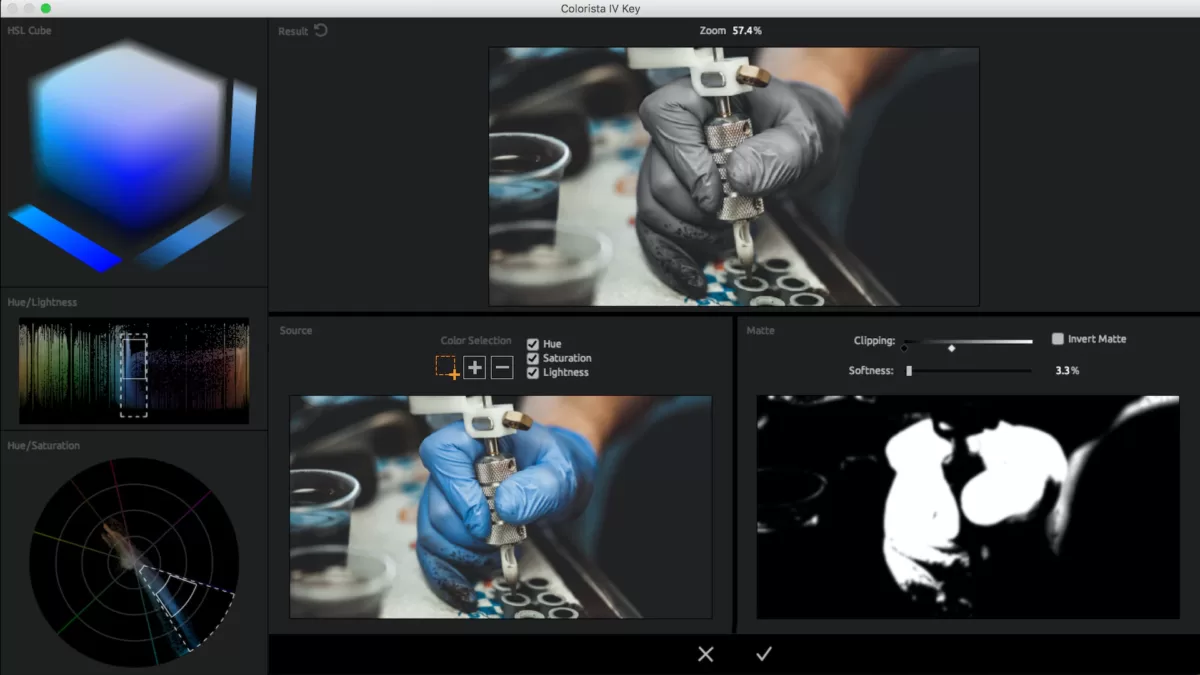Screen dimensions: 1200x675
Task: Uncheck the Lightness checkbox
Action: pos(533,372)
